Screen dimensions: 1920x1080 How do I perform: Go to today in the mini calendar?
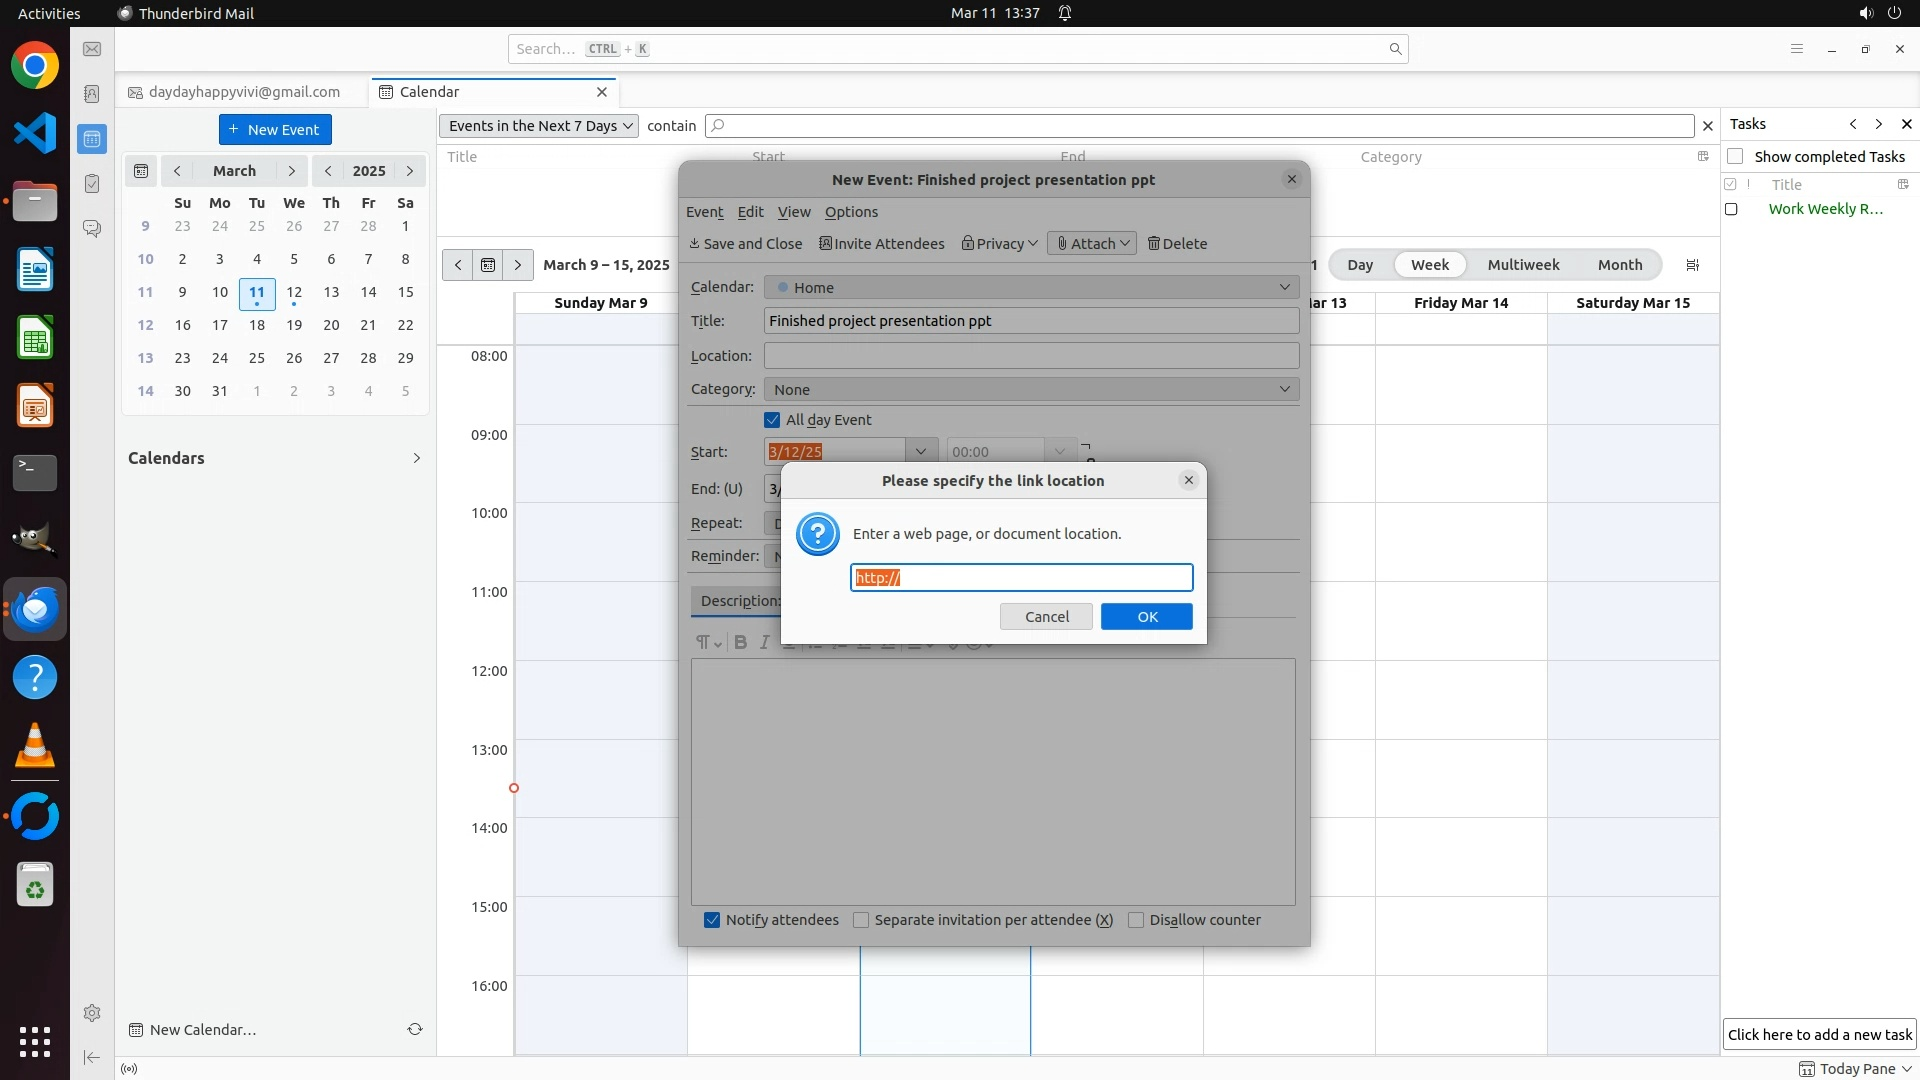(x=141, y=171)
